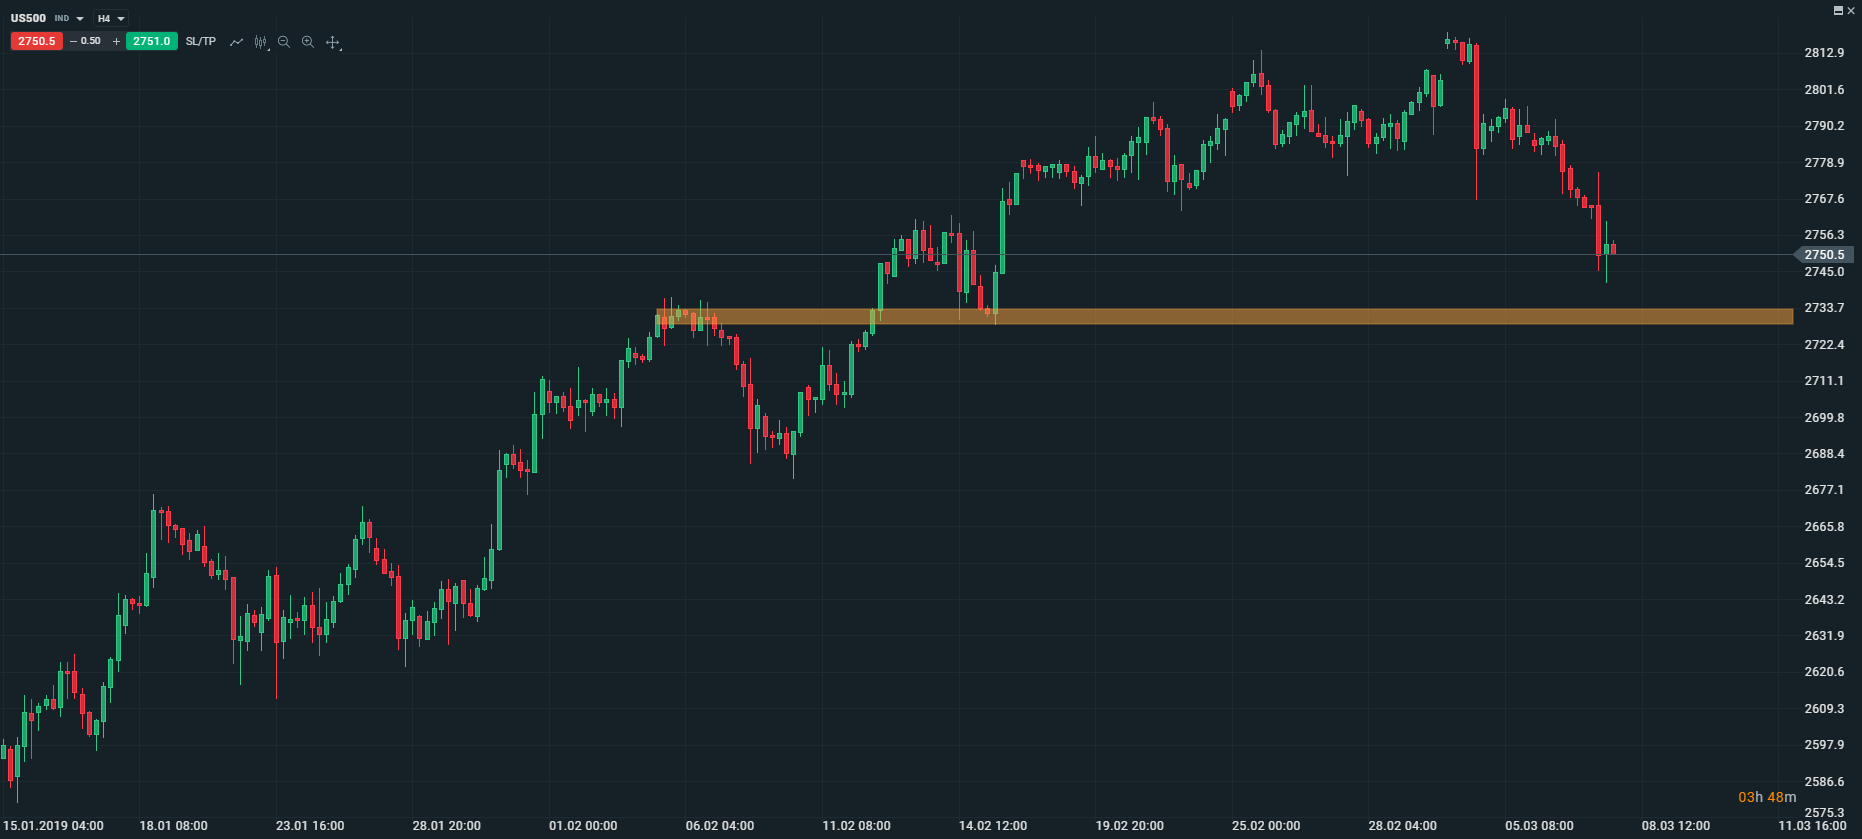Click the 25.02 00:00 time axis label
This screenshot has width=1862, height=839.
click(x=1266, y=826)
